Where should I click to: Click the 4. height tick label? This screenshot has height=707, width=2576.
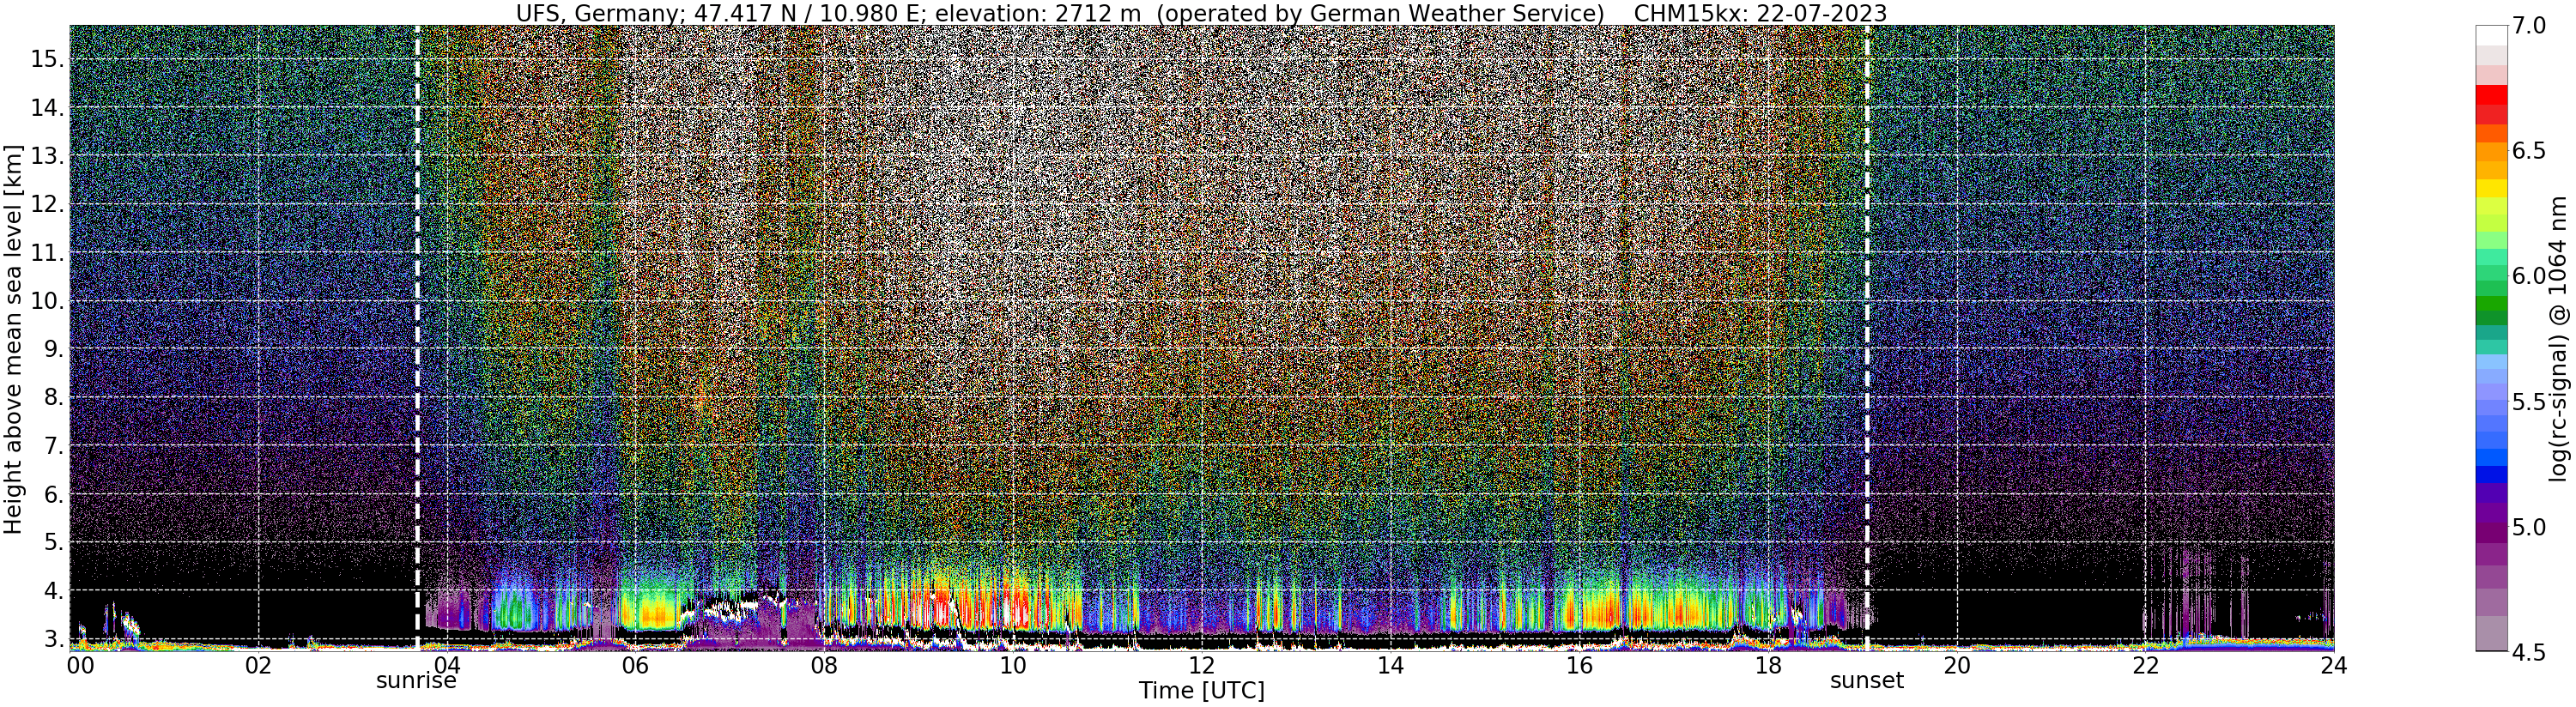[x=53, y=591]
